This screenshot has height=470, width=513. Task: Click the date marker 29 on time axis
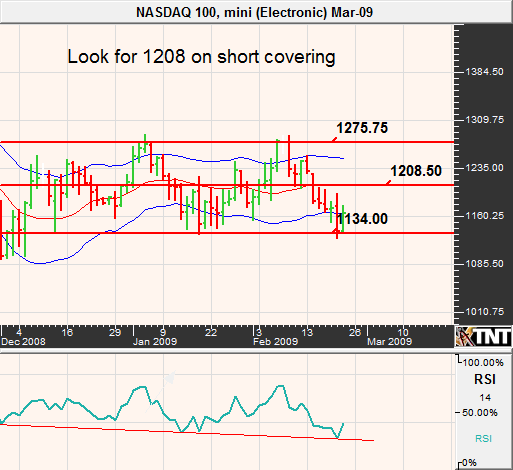tap(115, 332)
